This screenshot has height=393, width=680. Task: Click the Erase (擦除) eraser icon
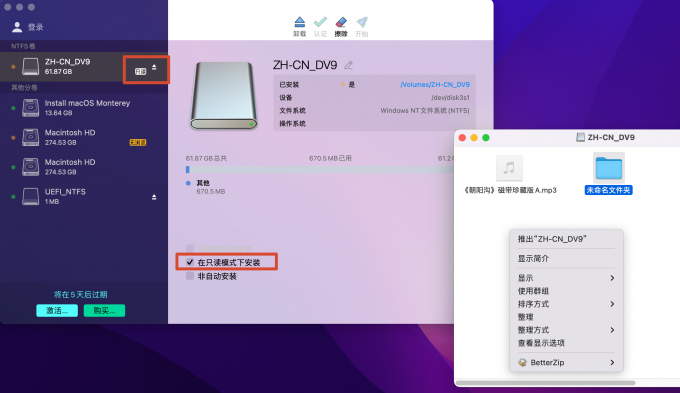341,22
